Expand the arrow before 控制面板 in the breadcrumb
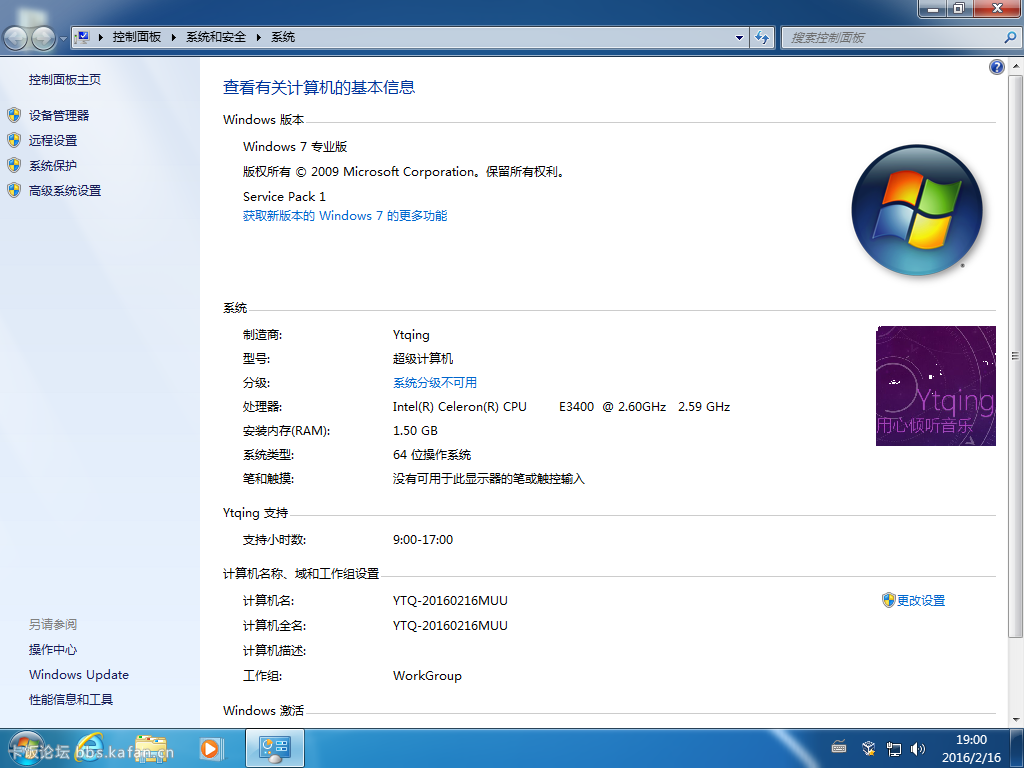The image size is (1024, 768). pyautogui.click(x=101, y=37)
